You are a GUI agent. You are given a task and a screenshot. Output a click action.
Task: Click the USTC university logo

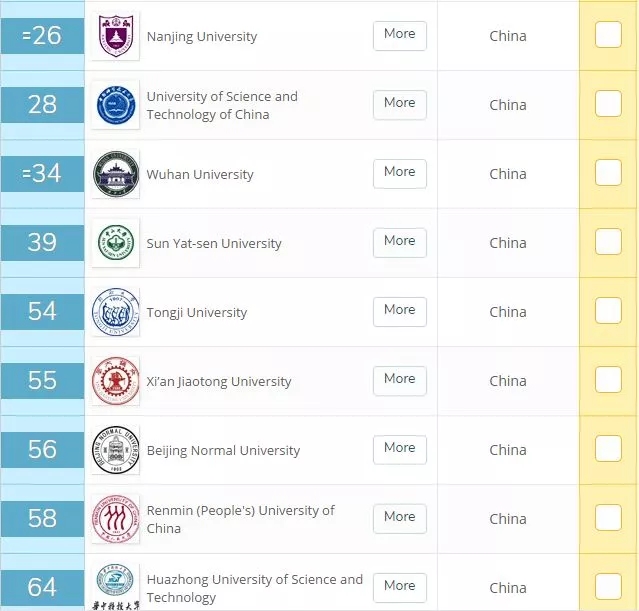coord(115,105)
